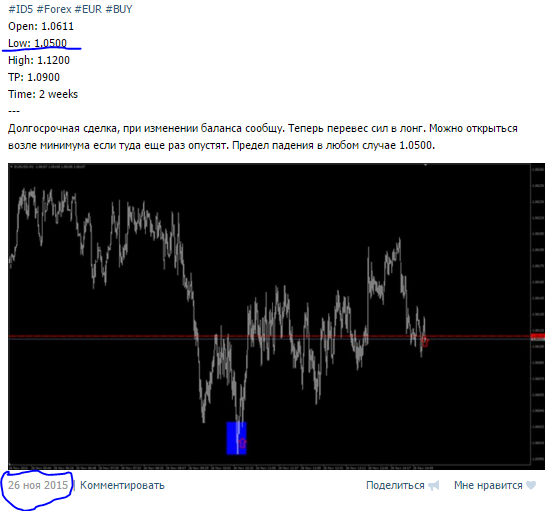Click the megaphone share icon
This screenshot has height=511, width=550.
pos(434,485)
